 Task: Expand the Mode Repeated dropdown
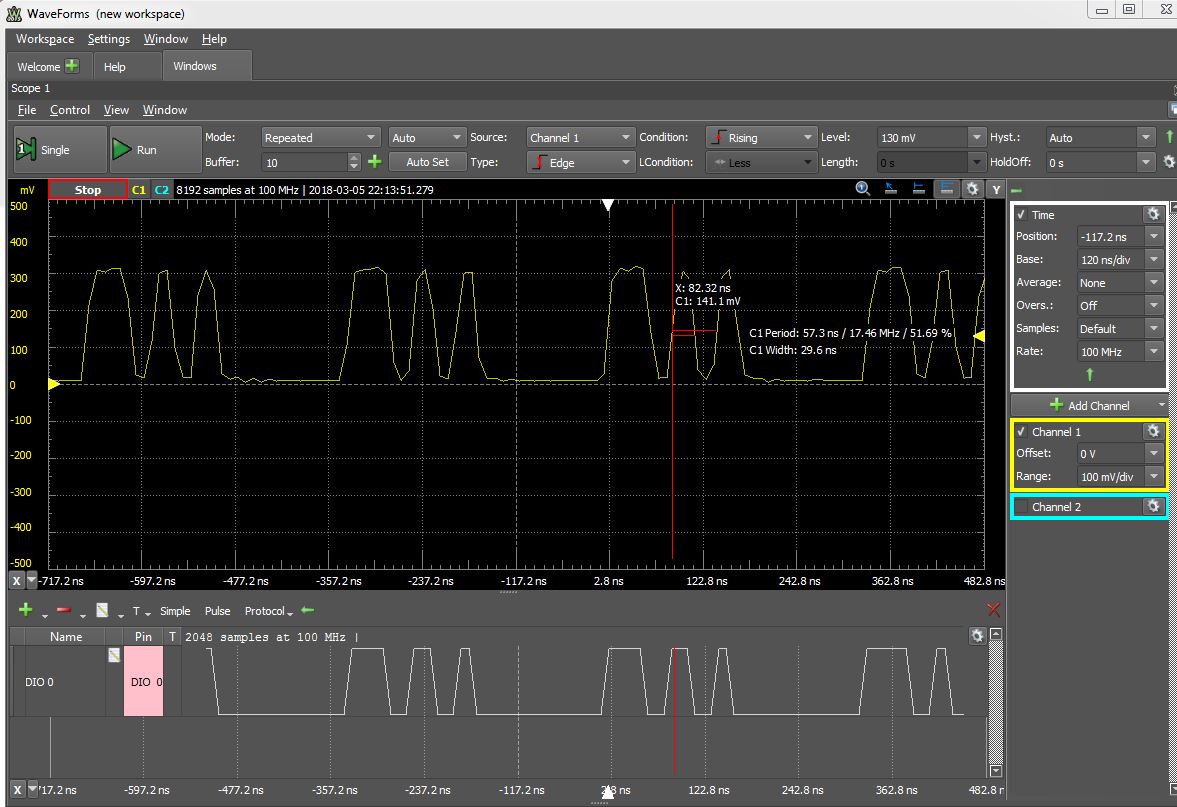point(320,137)
